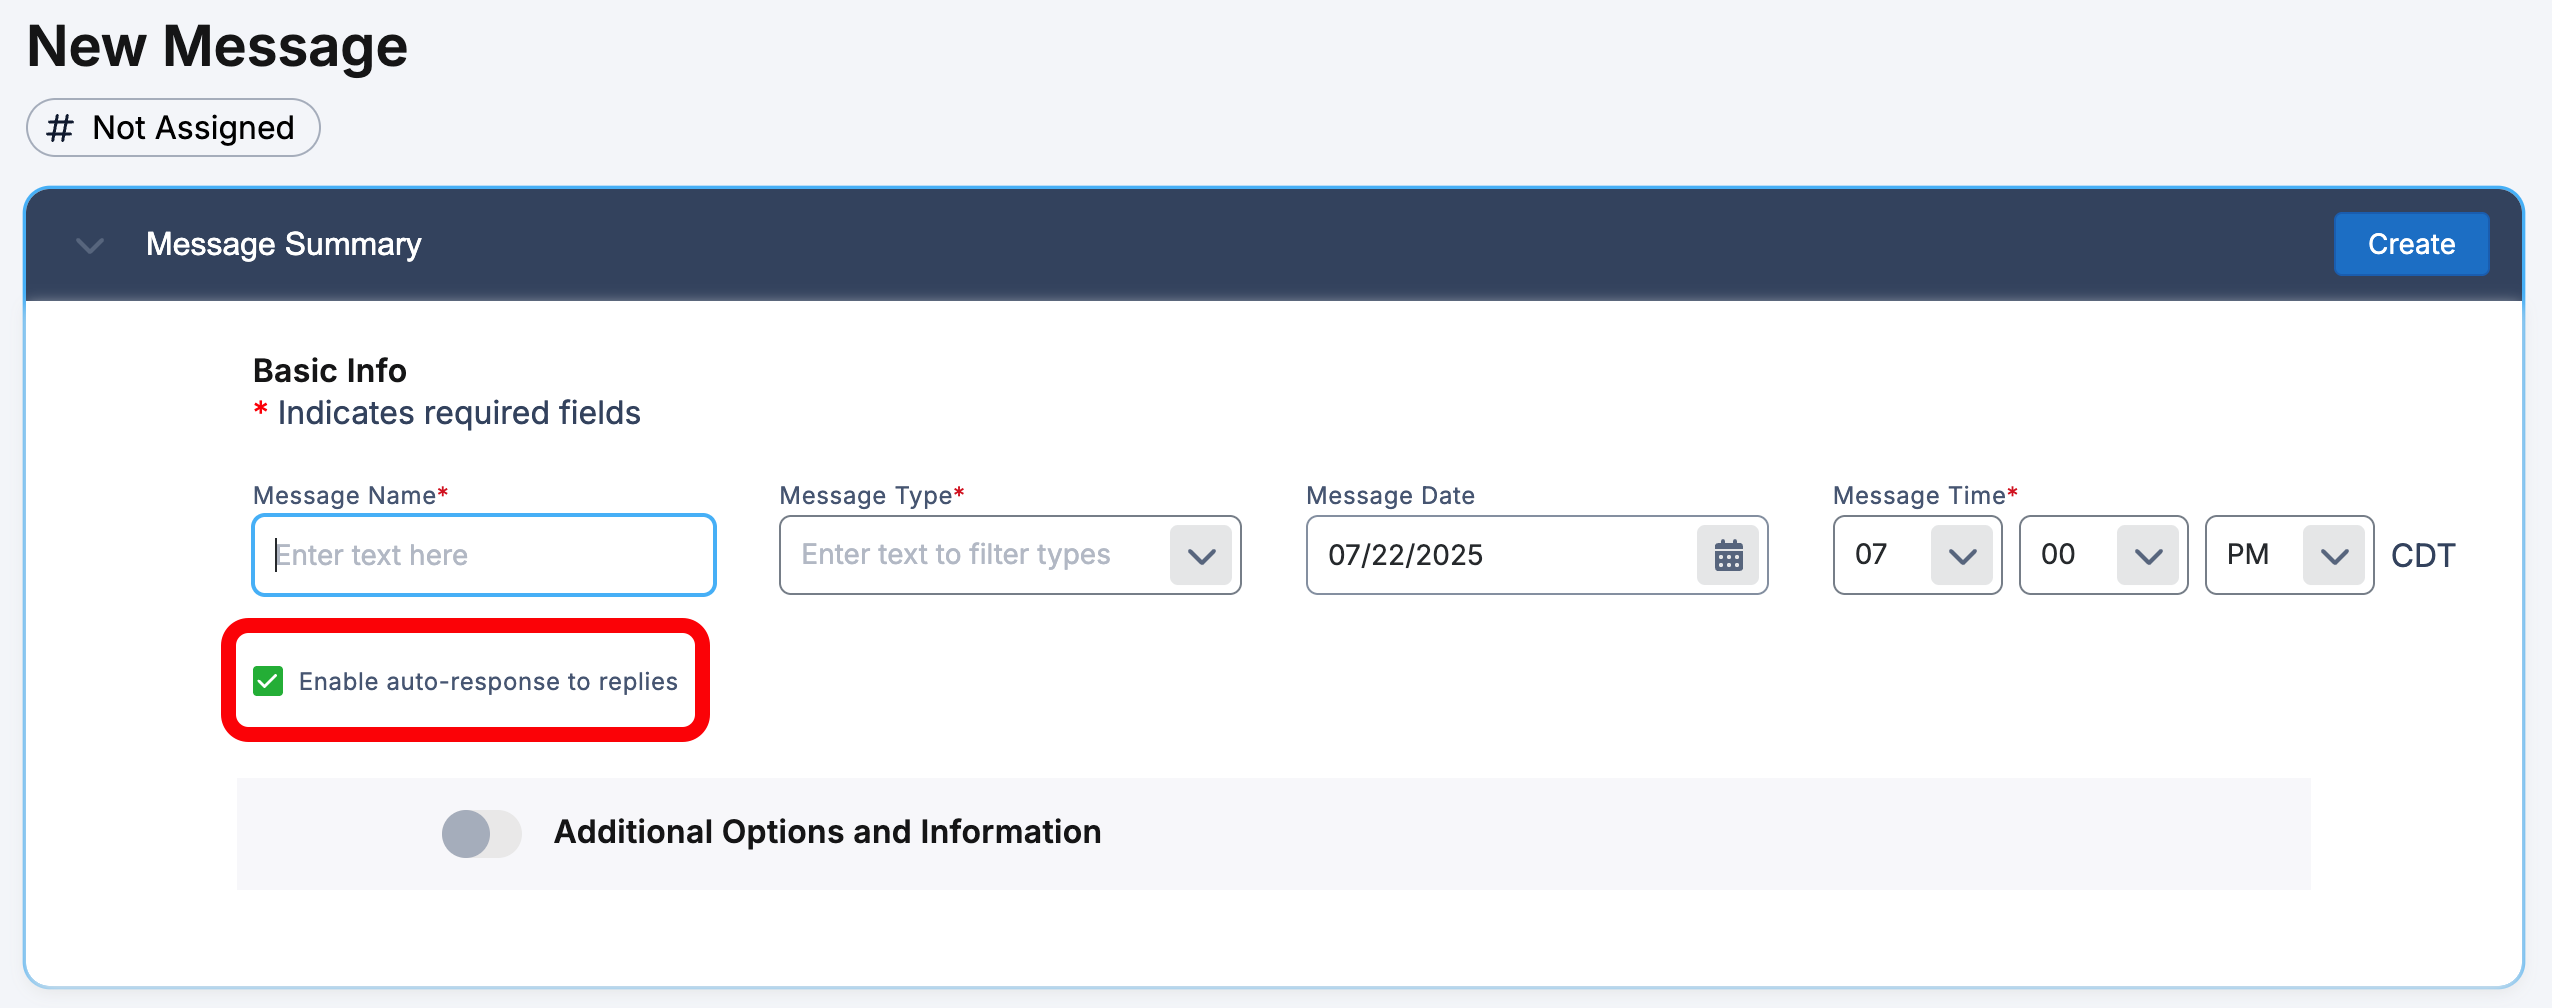Viewport: 2552px width, 1008px height.
Task: Open the AM/PM dropdown showing PM
Action: tap(2333, 555)
